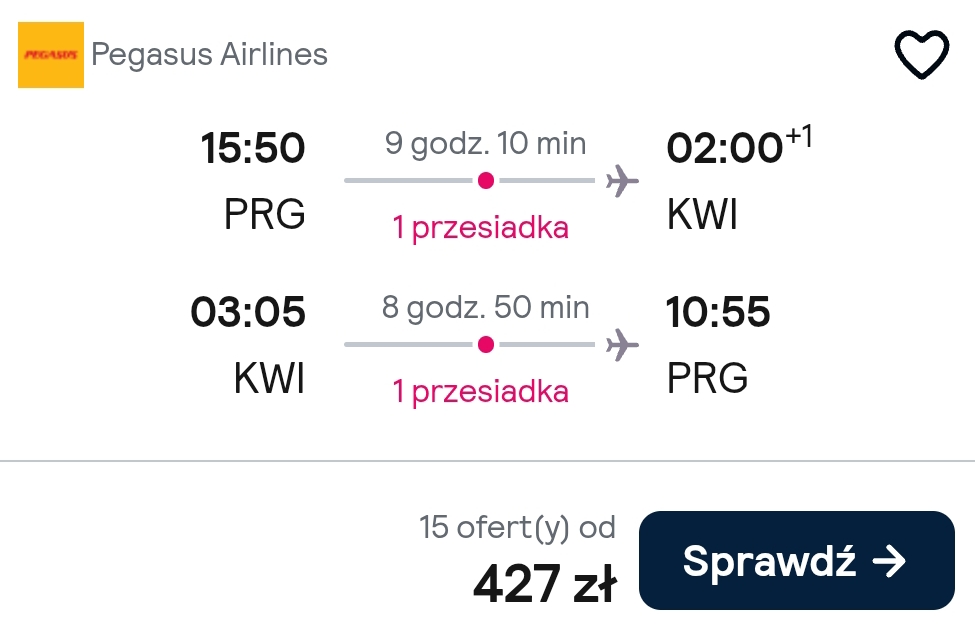This screenshot has height=629, width=975.
Task: Click the outbound stopover pink dot
Action: 486,181
